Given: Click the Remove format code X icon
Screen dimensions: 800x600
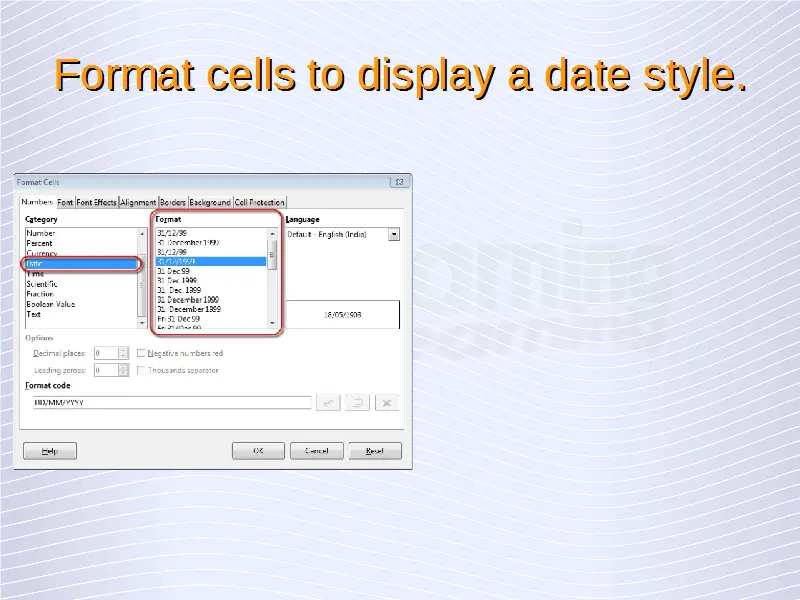Looking at the screenshot, I should [387, 403].
